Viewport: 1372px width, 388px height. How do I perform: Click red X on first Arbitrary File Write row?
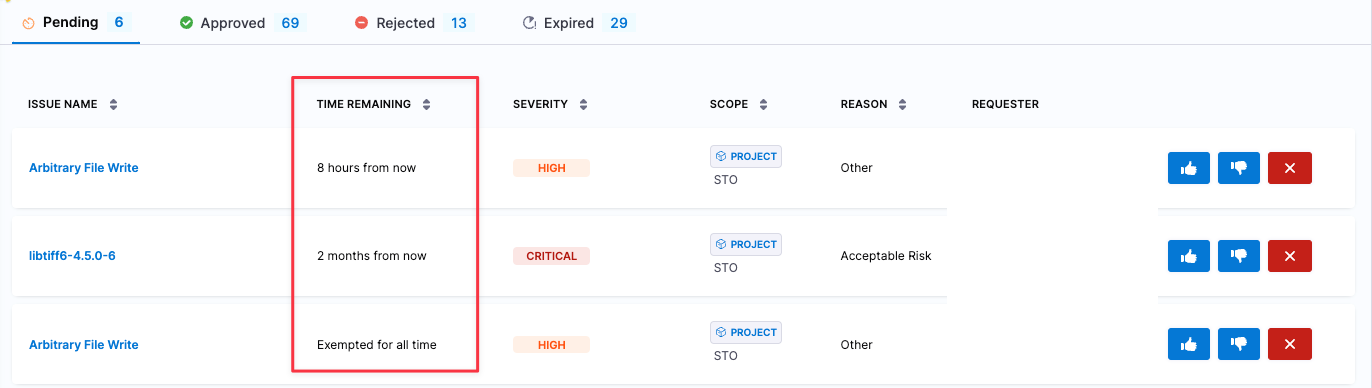(1290, 168)
